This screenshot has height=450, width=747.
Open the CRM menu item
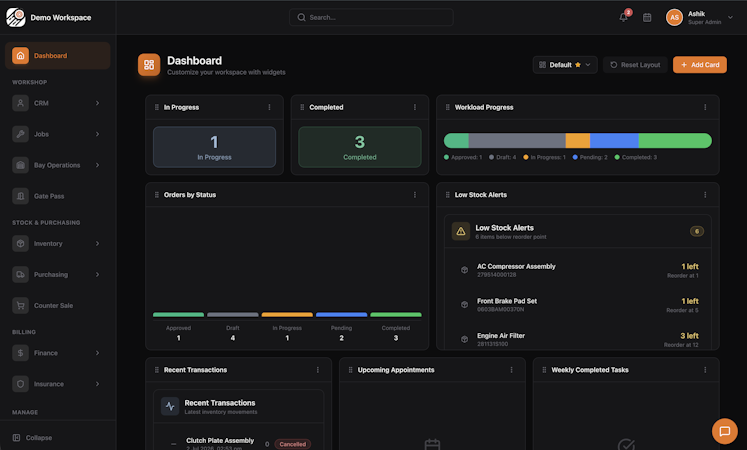point(58,103)
